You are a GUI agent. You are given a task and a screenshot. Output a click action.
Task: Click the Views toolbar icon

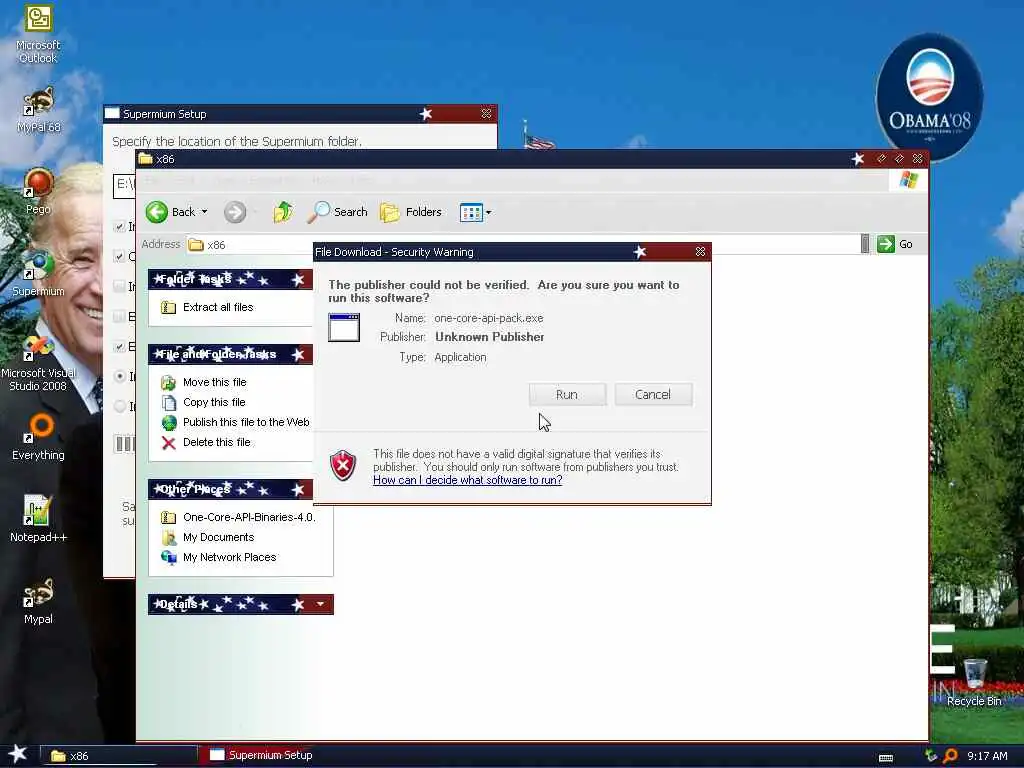(x=471, y=212)
